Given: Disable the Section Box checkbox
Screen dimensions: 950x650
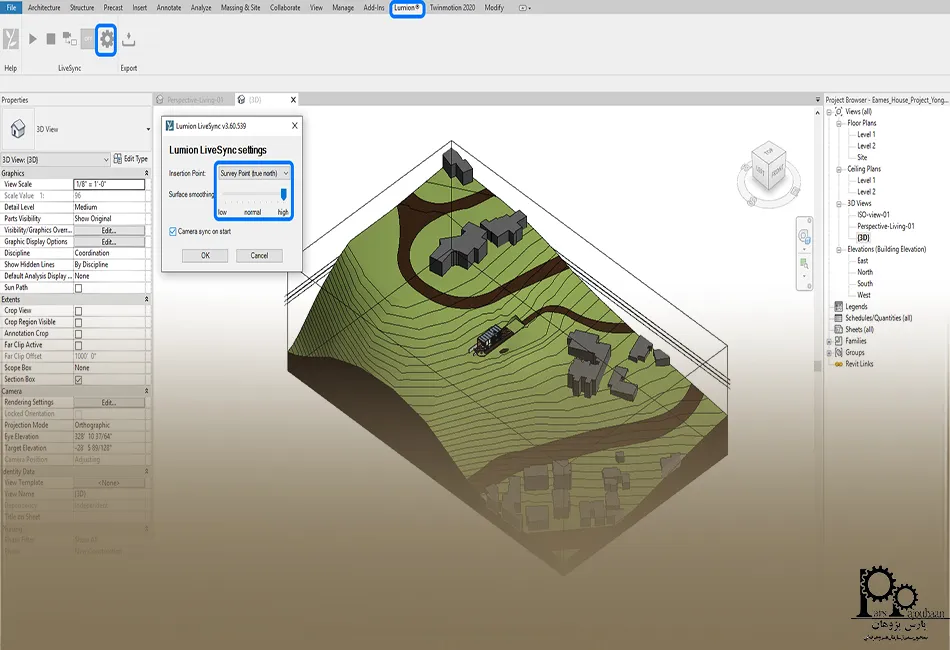Looking at the screenshot, I should [79, 380].
